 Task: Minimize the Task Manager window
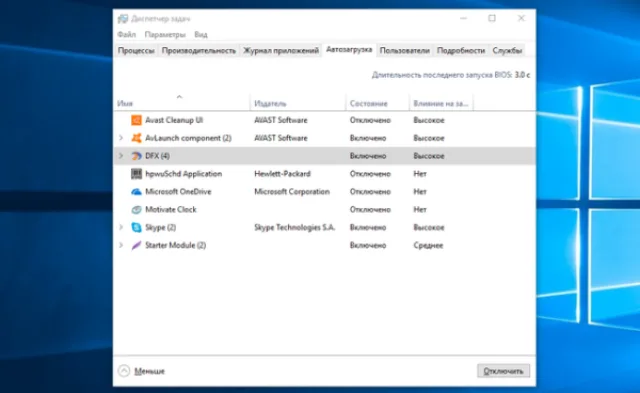(x=463, y=18)
